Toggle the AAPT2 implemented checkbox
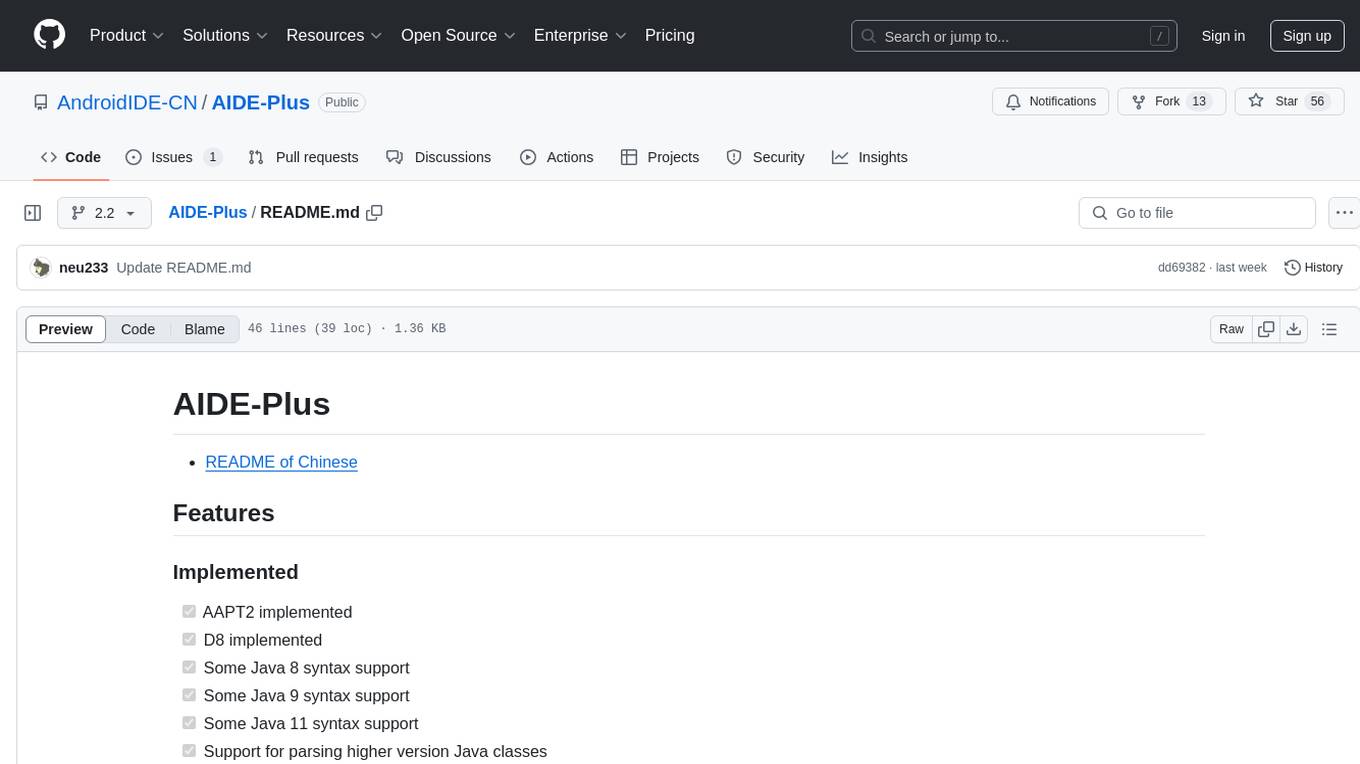 (189, 611)
